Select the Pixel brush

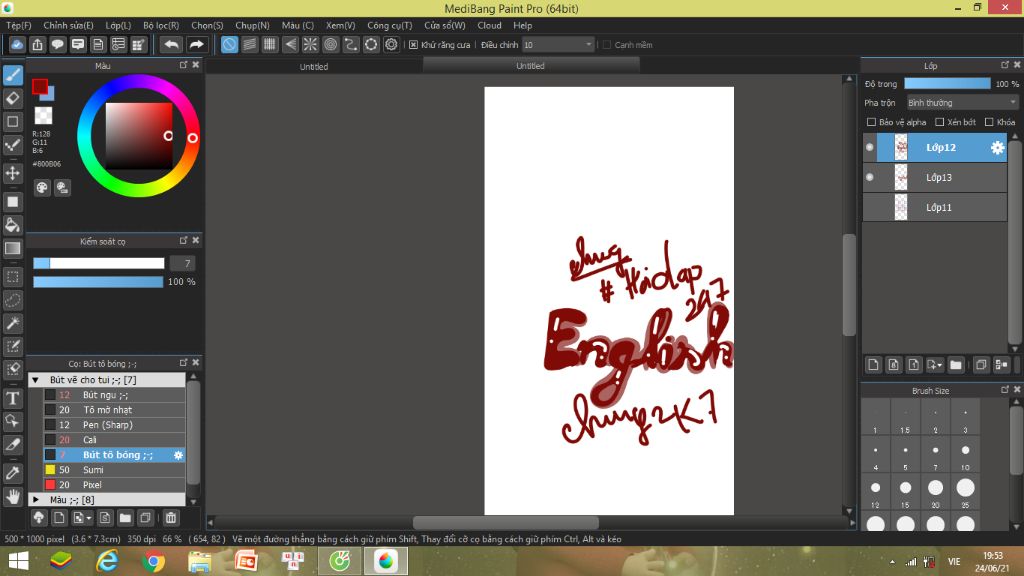click(x=114, y=485)
